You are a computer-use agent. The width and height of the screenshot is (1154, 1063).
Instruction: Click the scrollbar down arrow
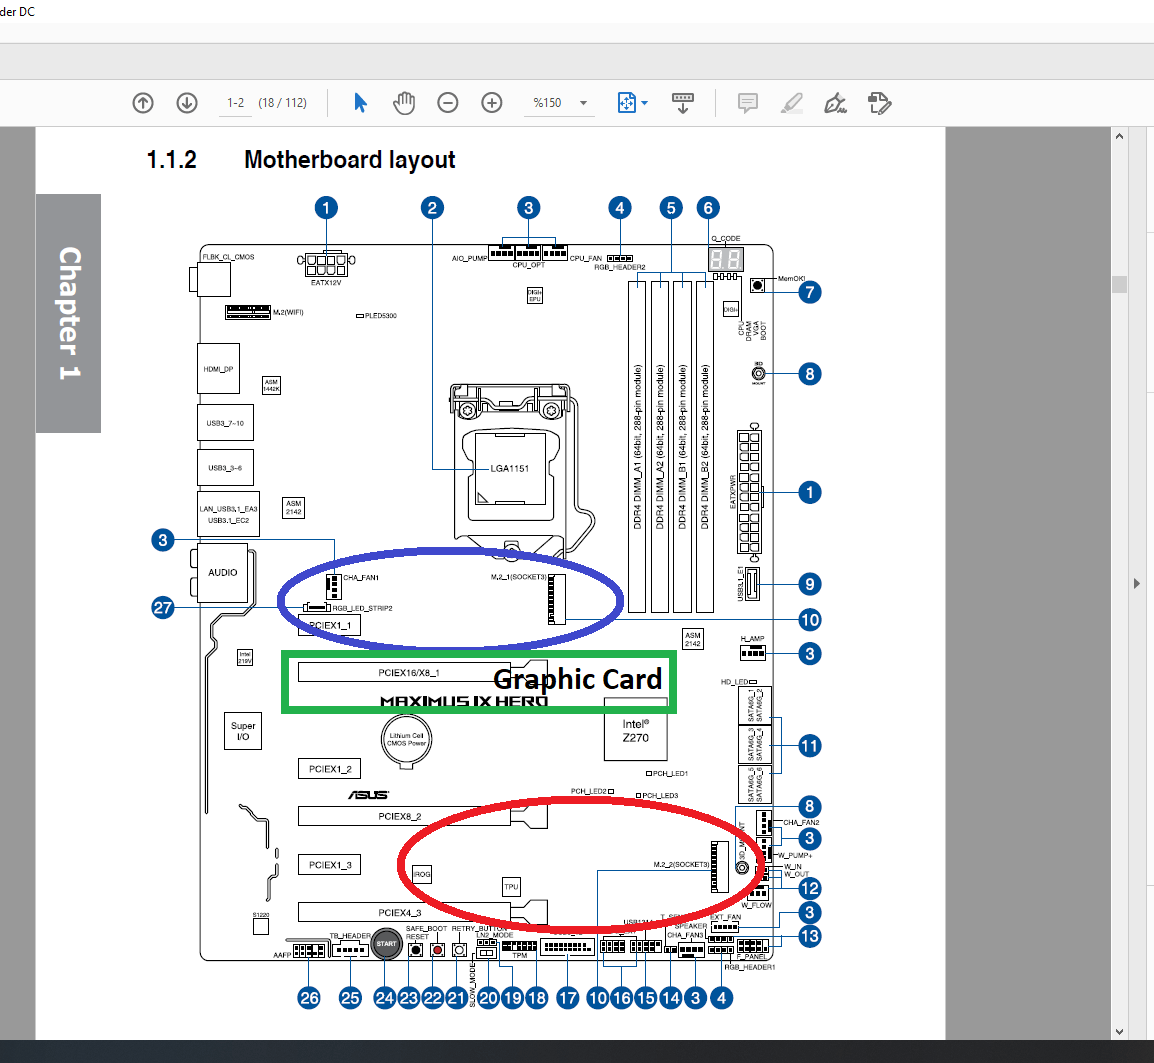(1119, 1031)
